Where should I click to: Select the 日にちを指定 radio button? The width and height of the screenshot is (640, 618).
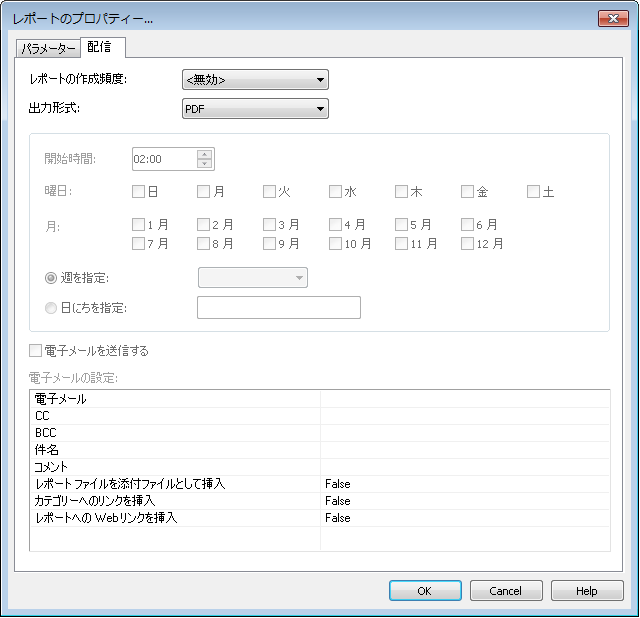(x=51, y=308)
